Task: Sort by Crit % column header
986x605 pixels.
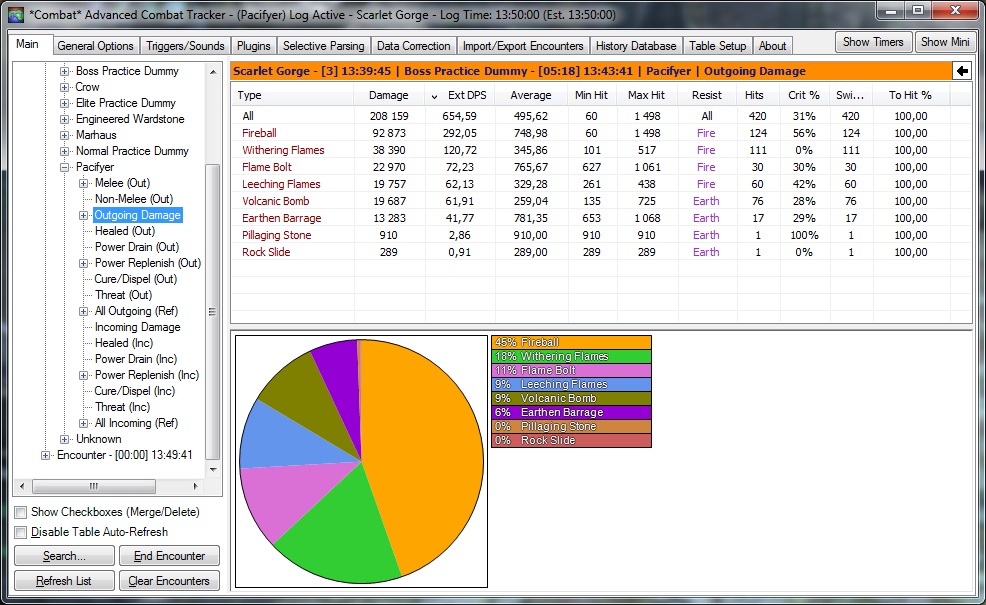Action: (804, 96)
